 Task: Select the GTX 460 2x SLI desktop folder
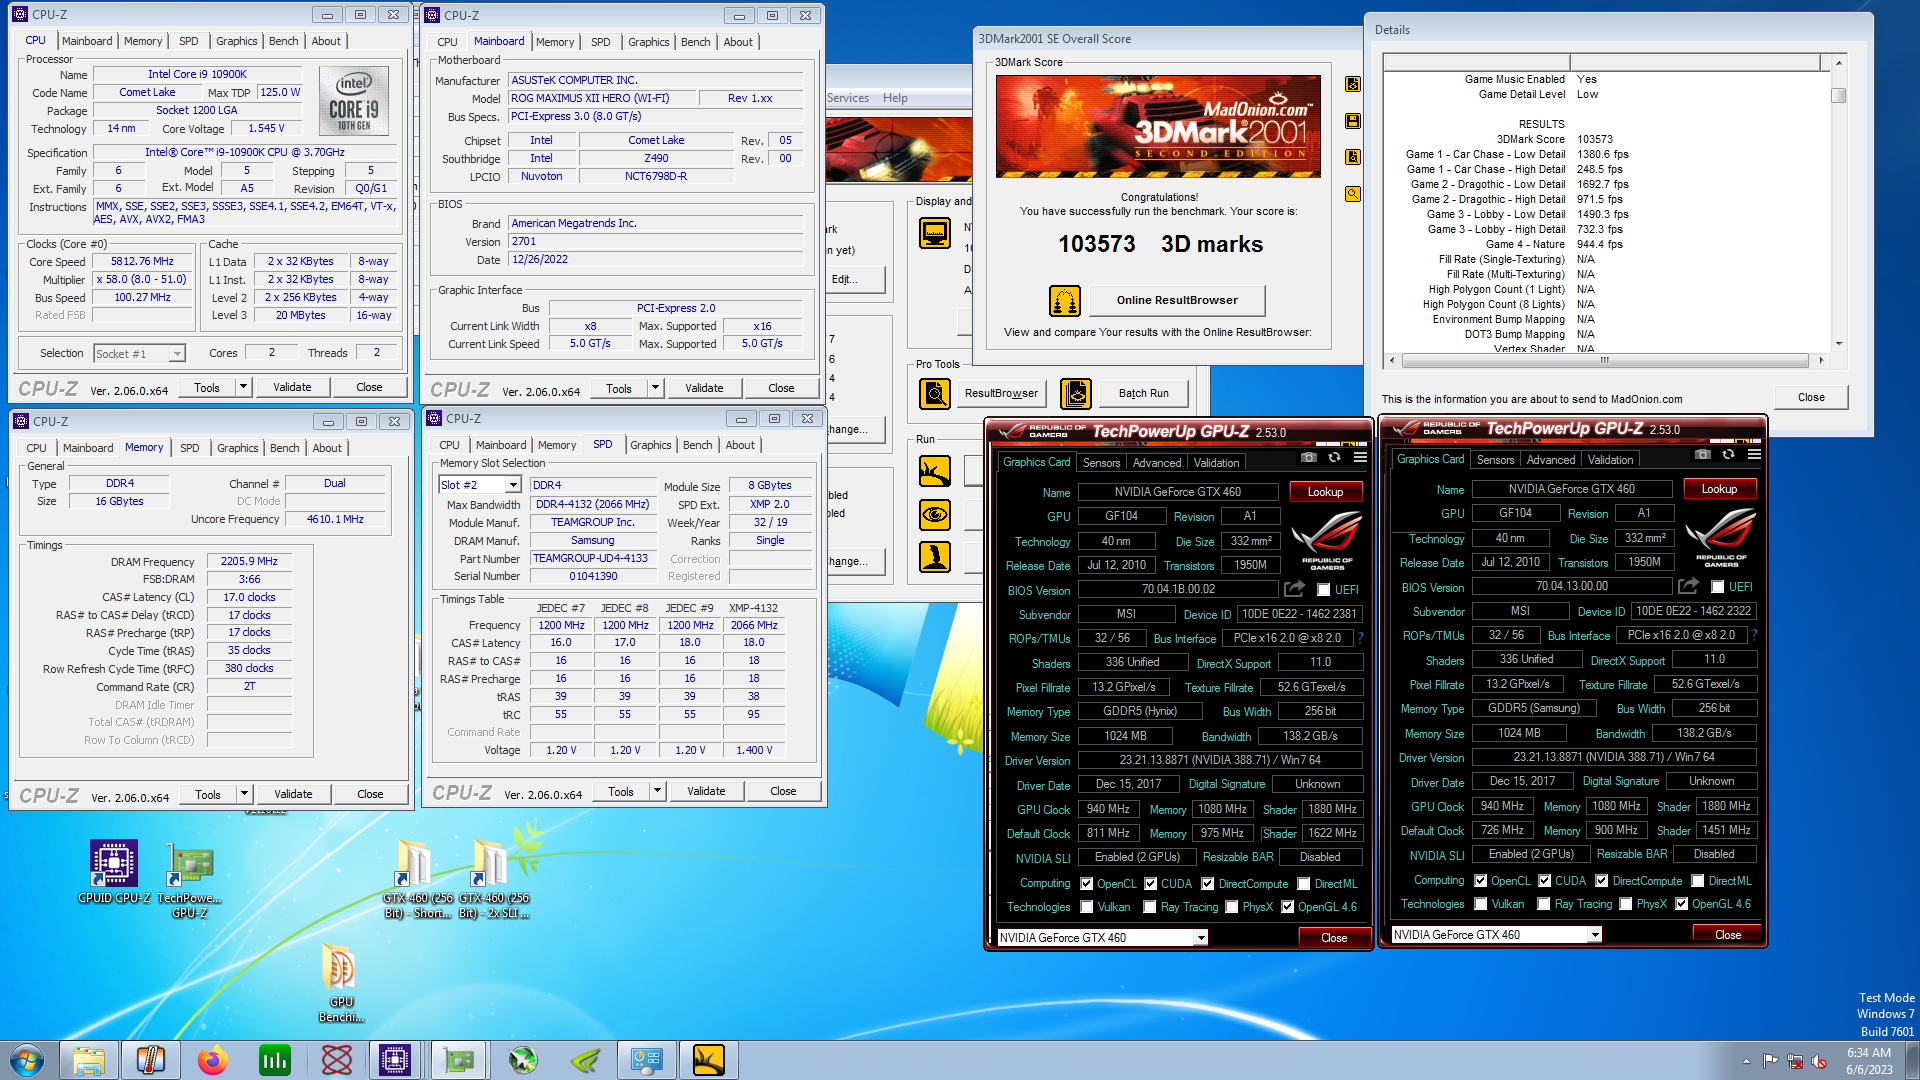(493, 878)
